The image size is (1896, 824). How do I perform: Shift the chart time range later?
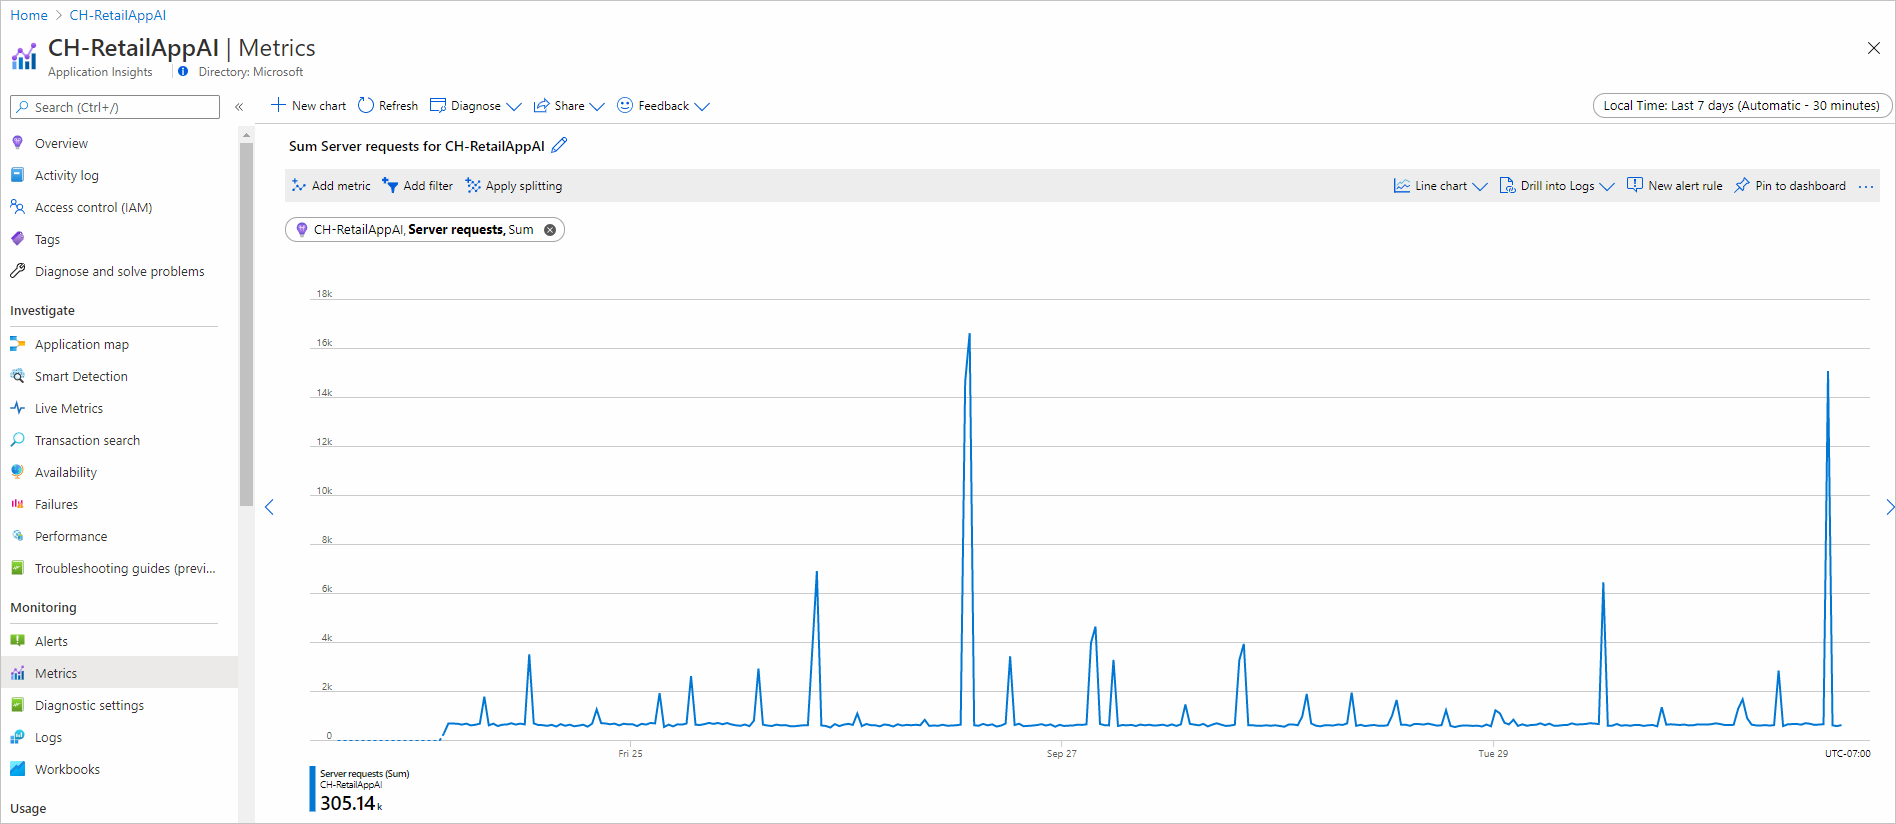(x=1889, y=507)
